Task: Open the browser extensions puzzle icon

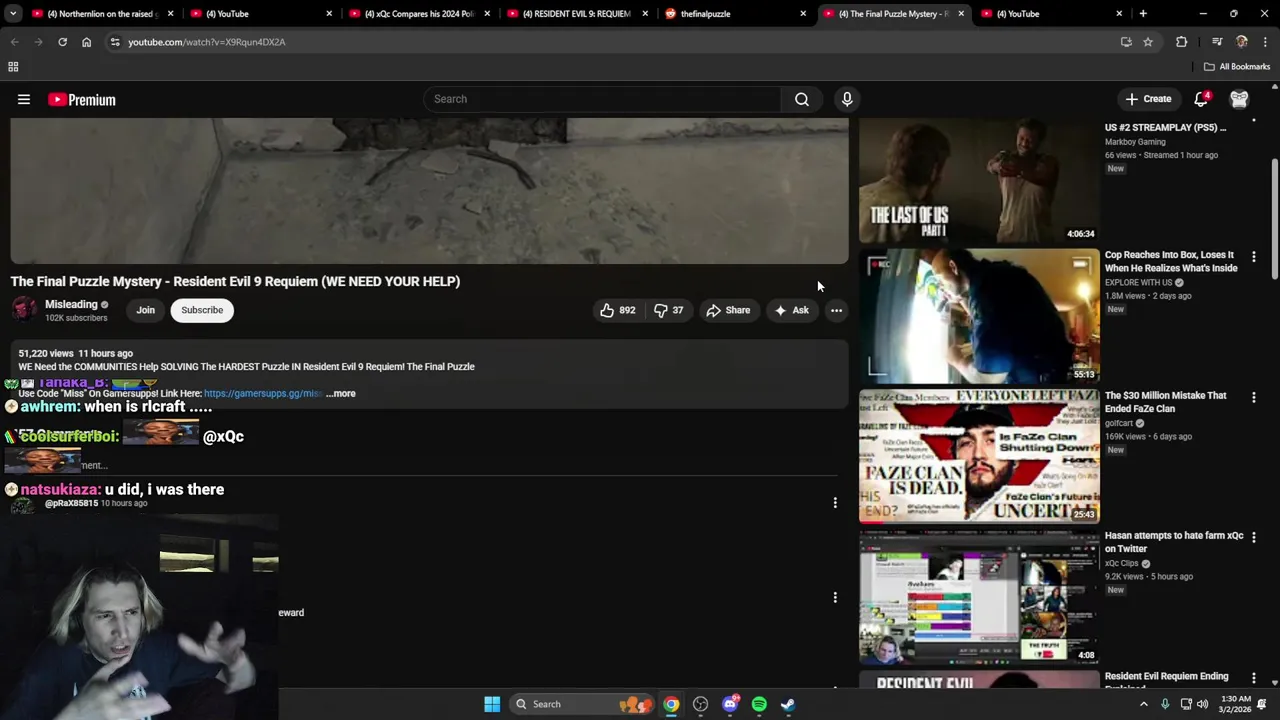Action: (x=1182, y=42)
